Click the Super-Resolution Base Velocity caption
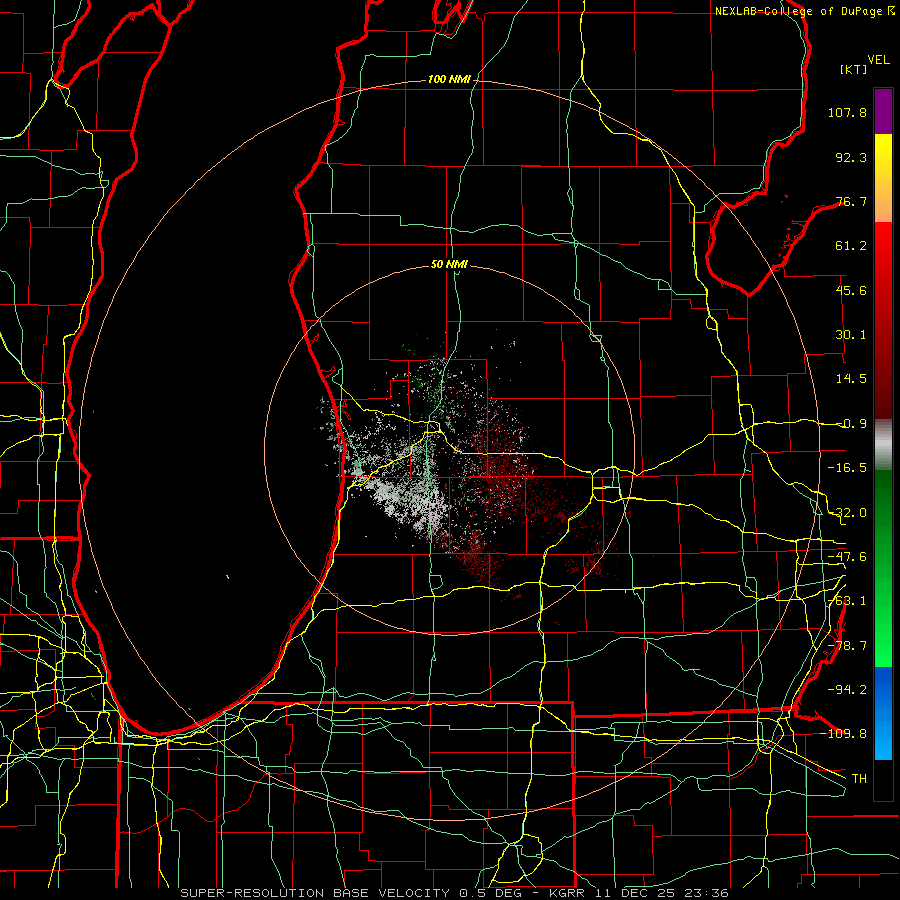This screenshot has height=900, width=900. tap(455, 893)
